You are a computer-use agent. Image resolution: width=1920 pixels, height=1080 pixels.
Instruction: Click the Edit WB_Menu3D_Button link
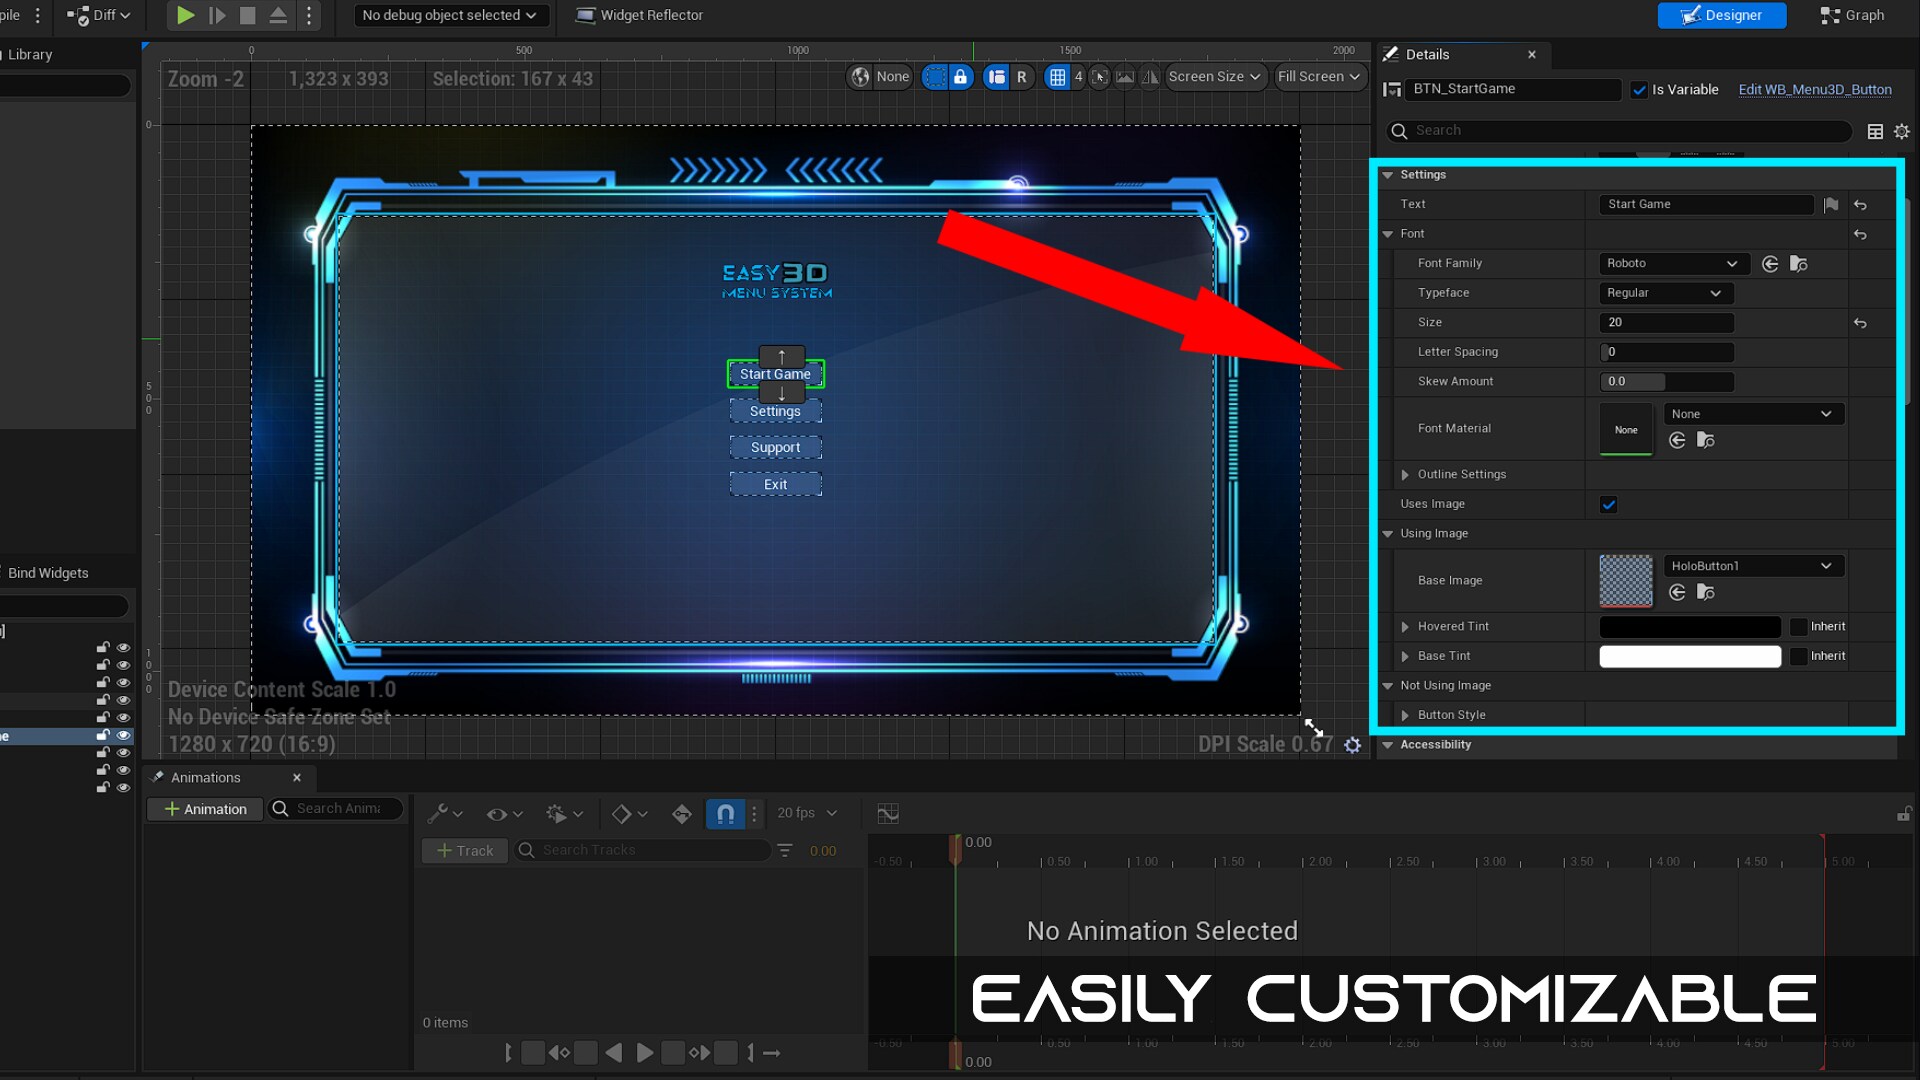point(1814,90)
